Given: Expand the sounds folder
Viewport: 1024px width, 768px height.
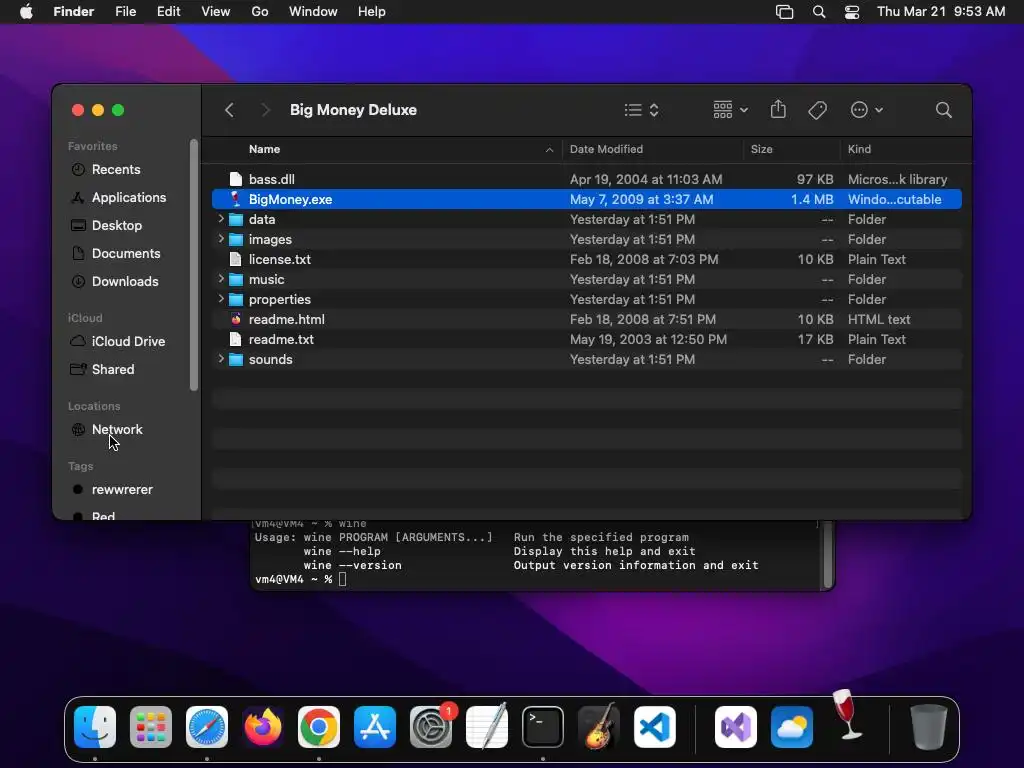Looking at the screenshot, I should tap(221, 359).
